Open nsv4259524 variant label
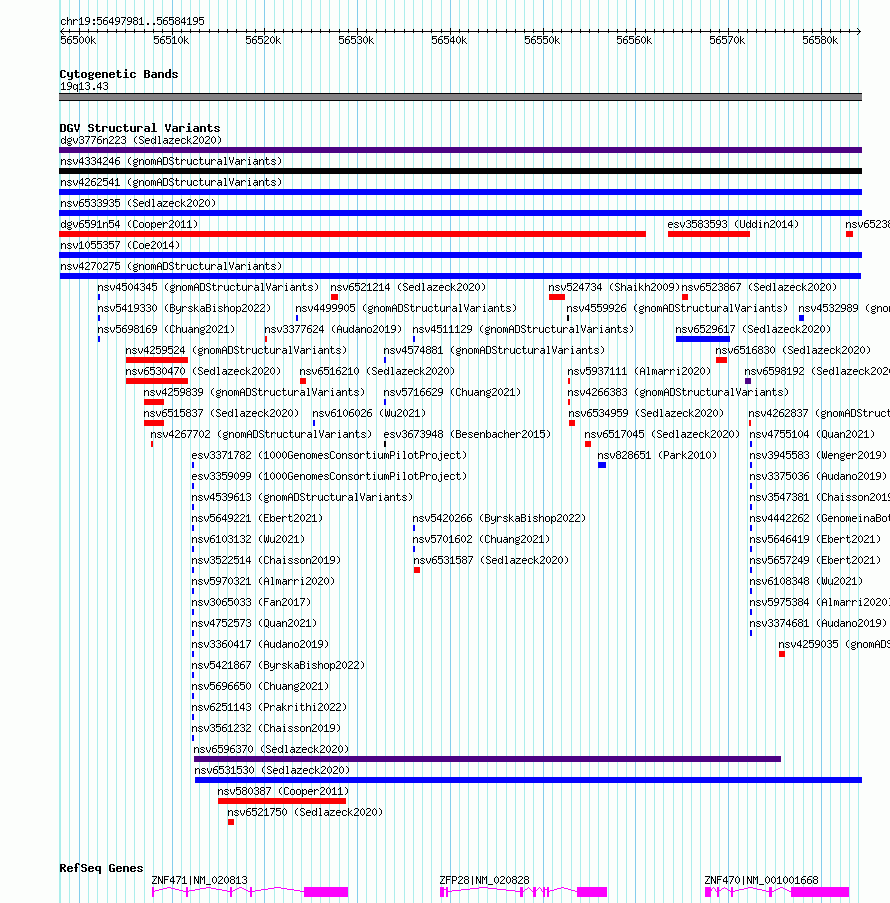The height and width of the screenshot is (903, 890). pos(236,351)
